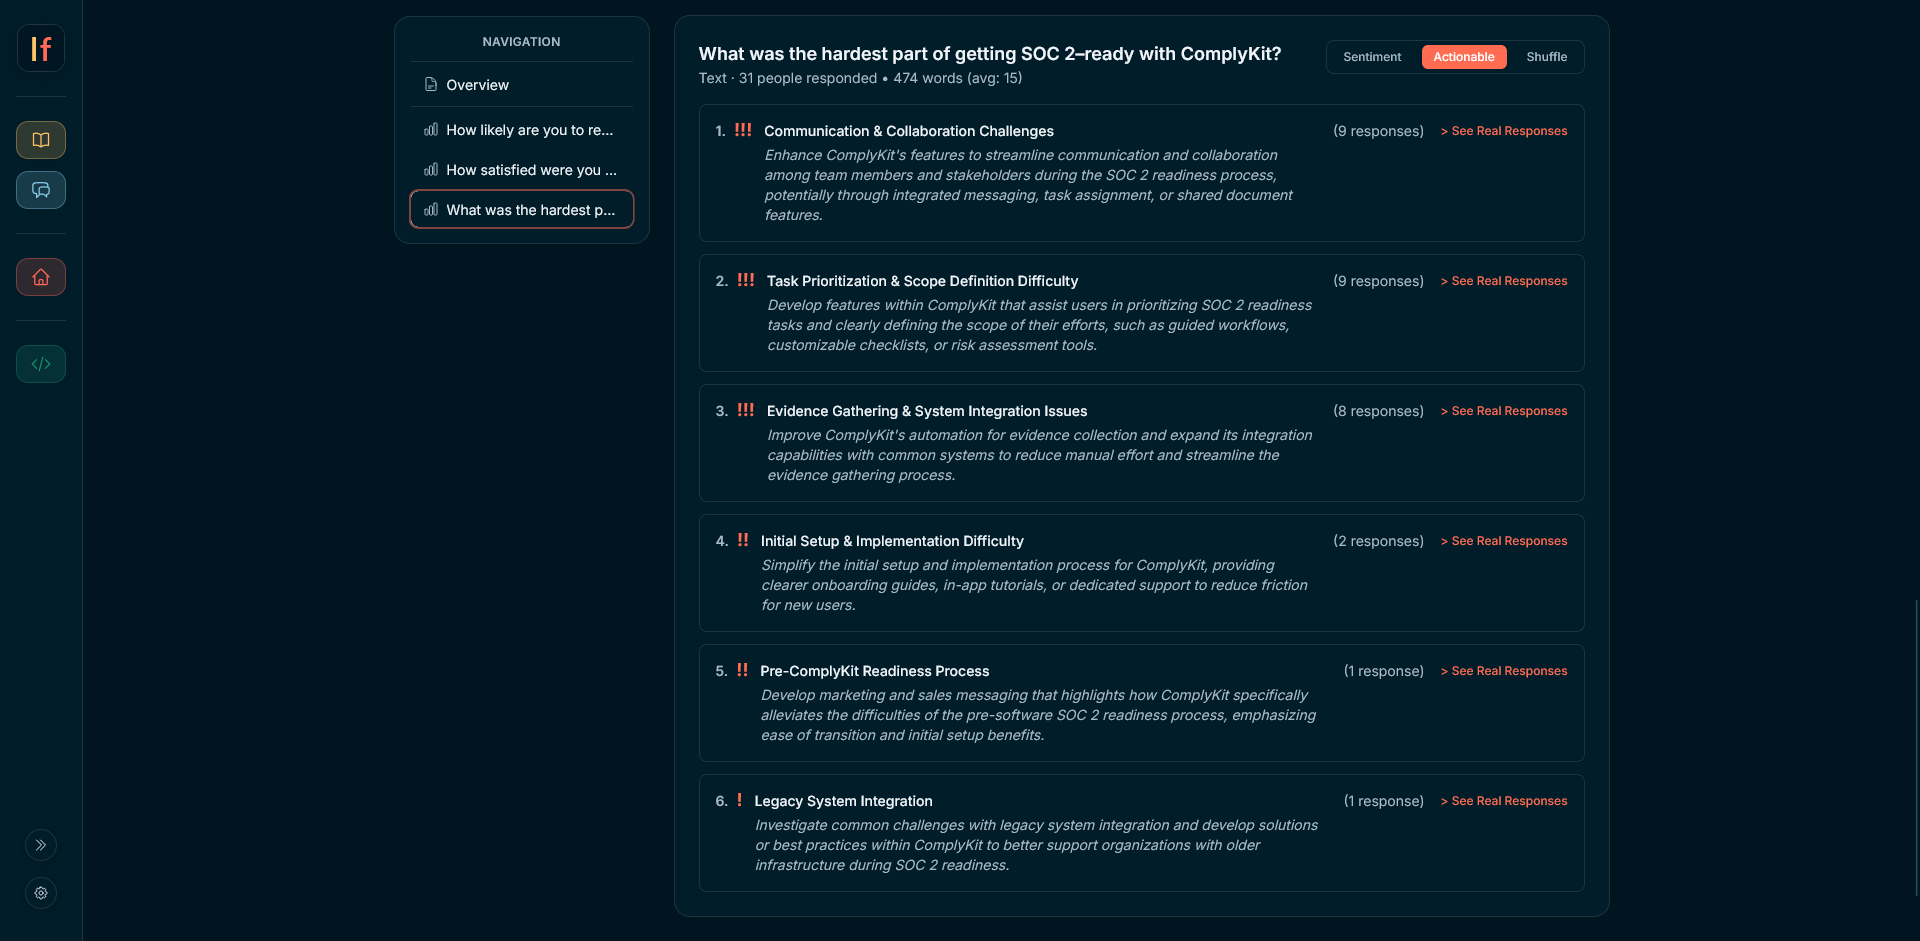Enable the Actionable view

click(1463, 57)
